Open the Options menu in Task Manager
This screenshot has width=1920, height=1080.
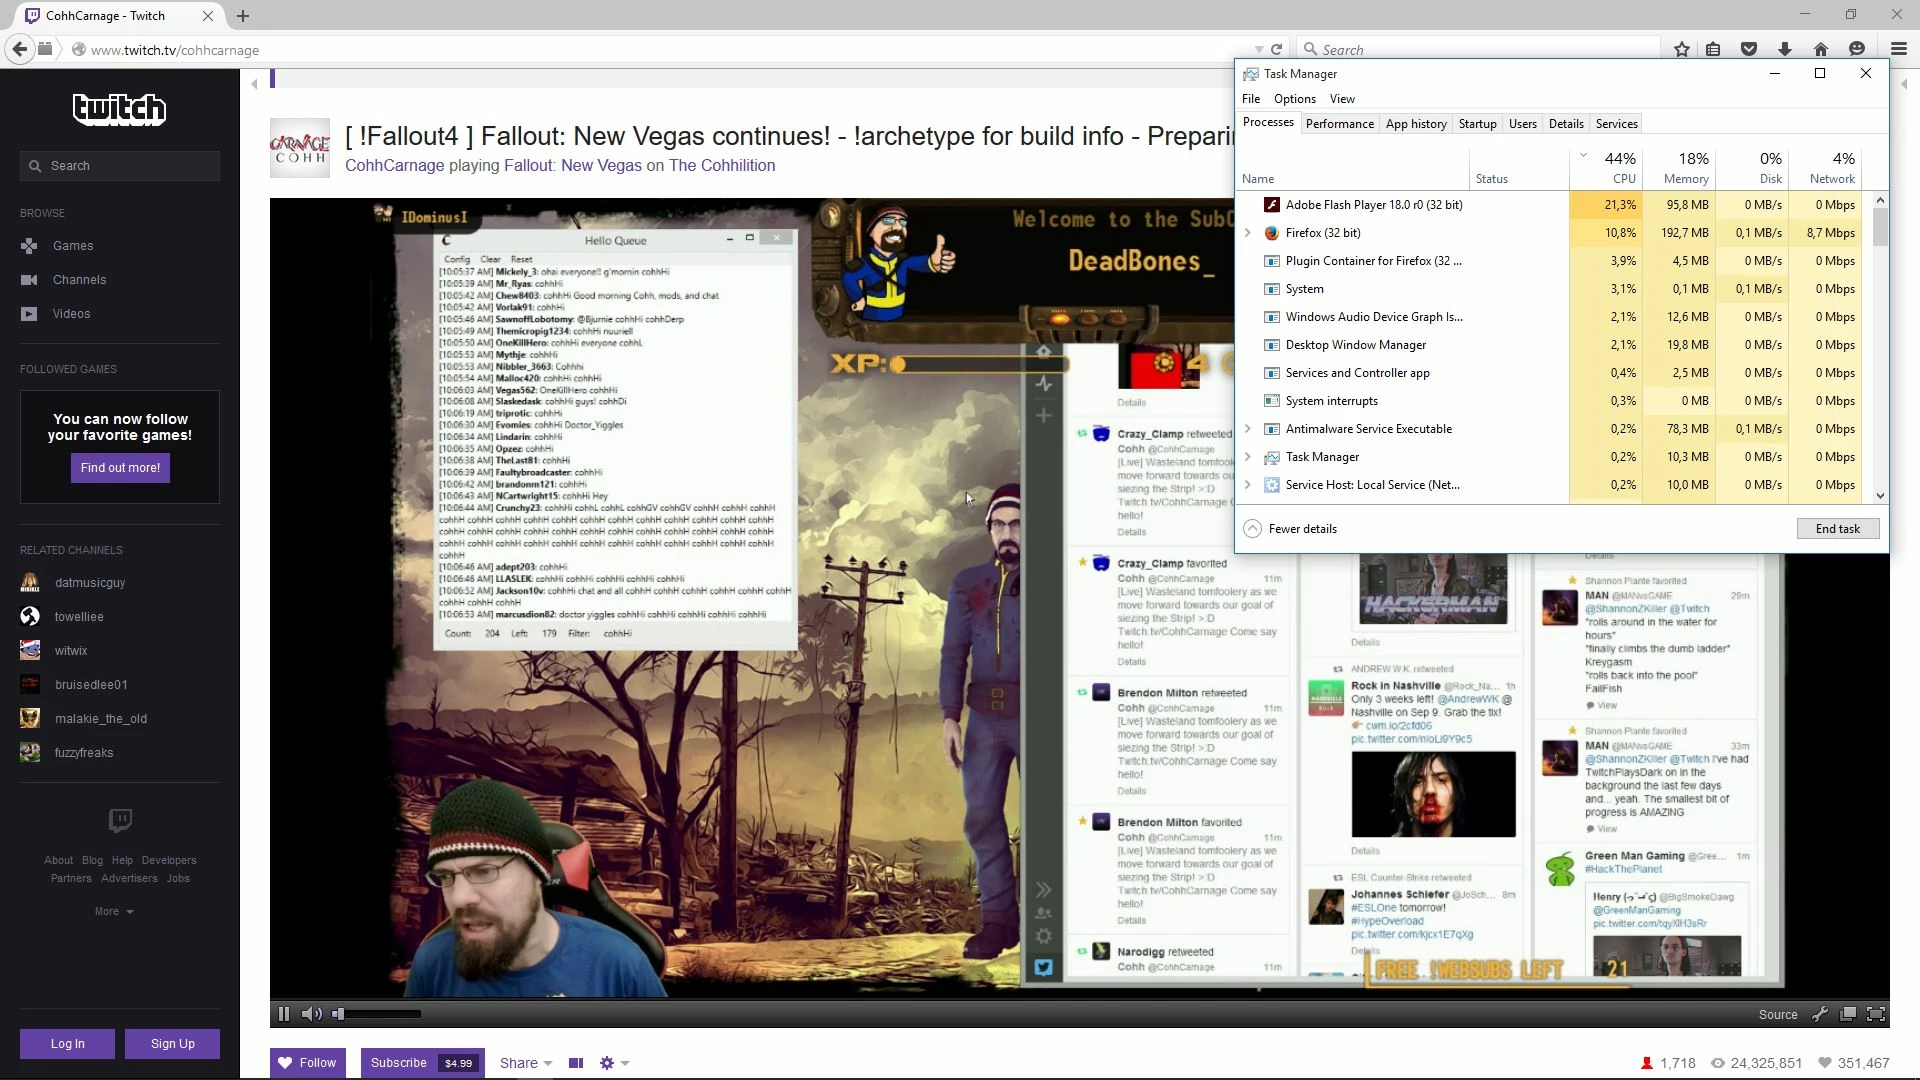(1294, 99)
